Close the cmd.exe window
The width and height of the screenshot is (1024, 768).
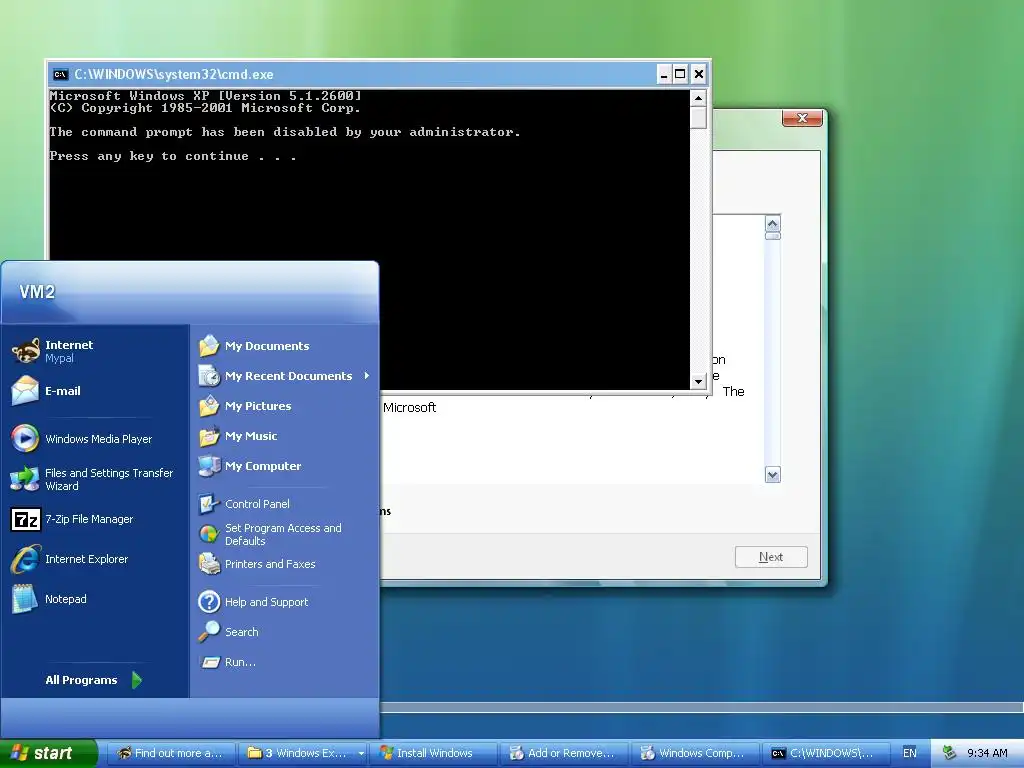[699, 74]
